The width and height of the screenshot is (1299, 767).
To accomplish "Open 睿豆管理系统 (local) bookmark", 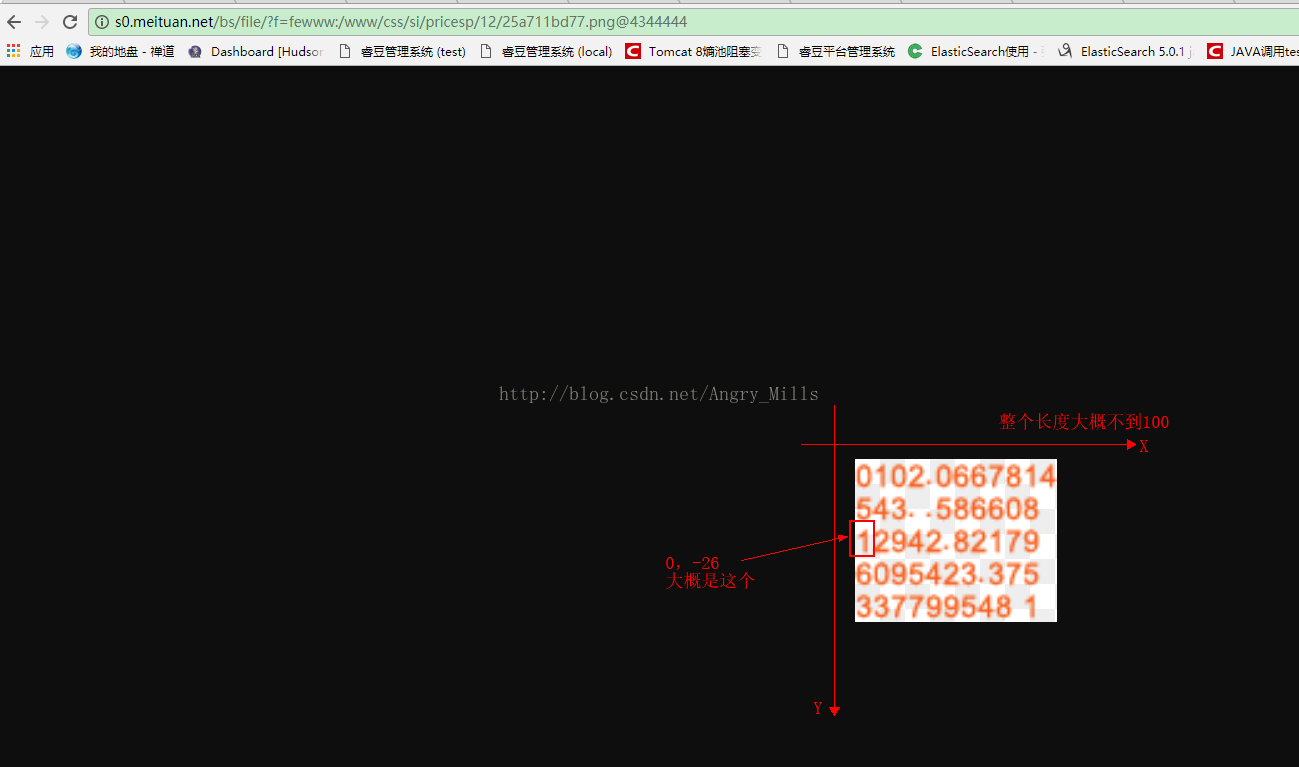I will 546,51.
